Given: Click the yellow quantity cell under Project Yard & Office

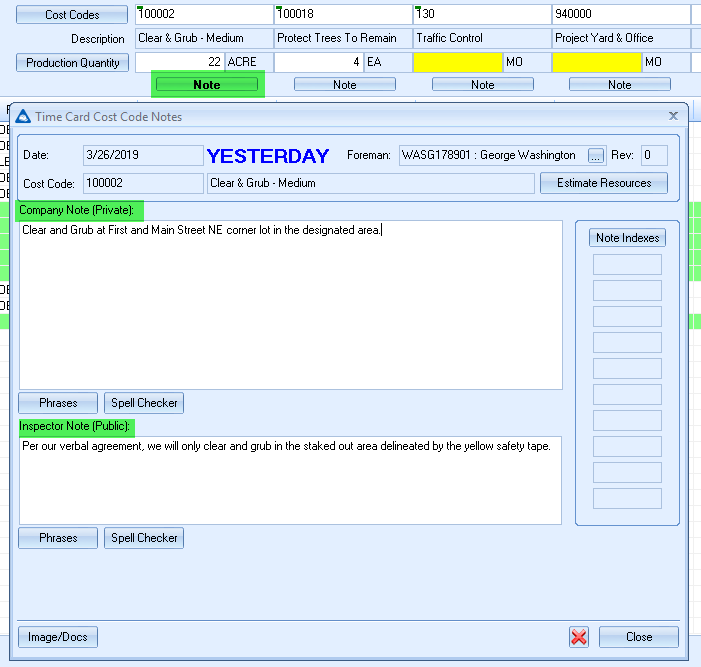Looking at the screenshot, I should point(597,62).
